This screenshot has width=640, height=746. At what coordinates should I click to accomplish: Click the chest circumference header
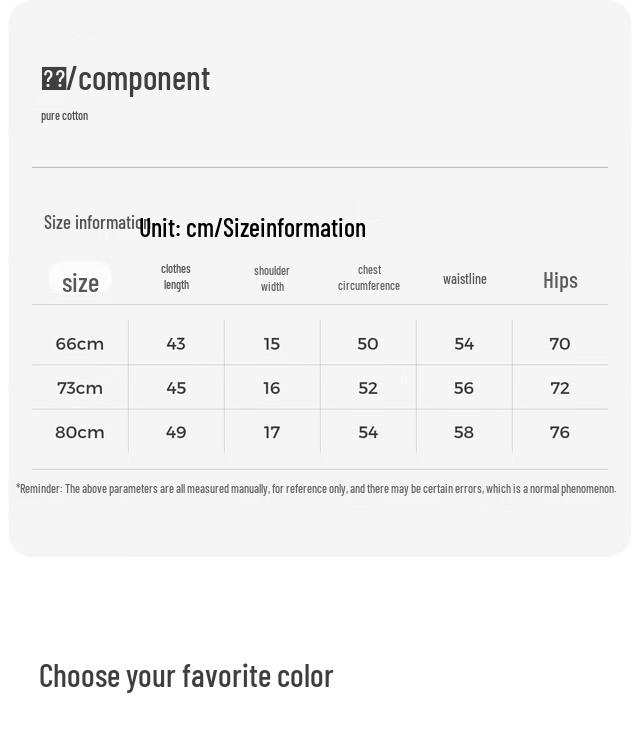coord(369,277)
